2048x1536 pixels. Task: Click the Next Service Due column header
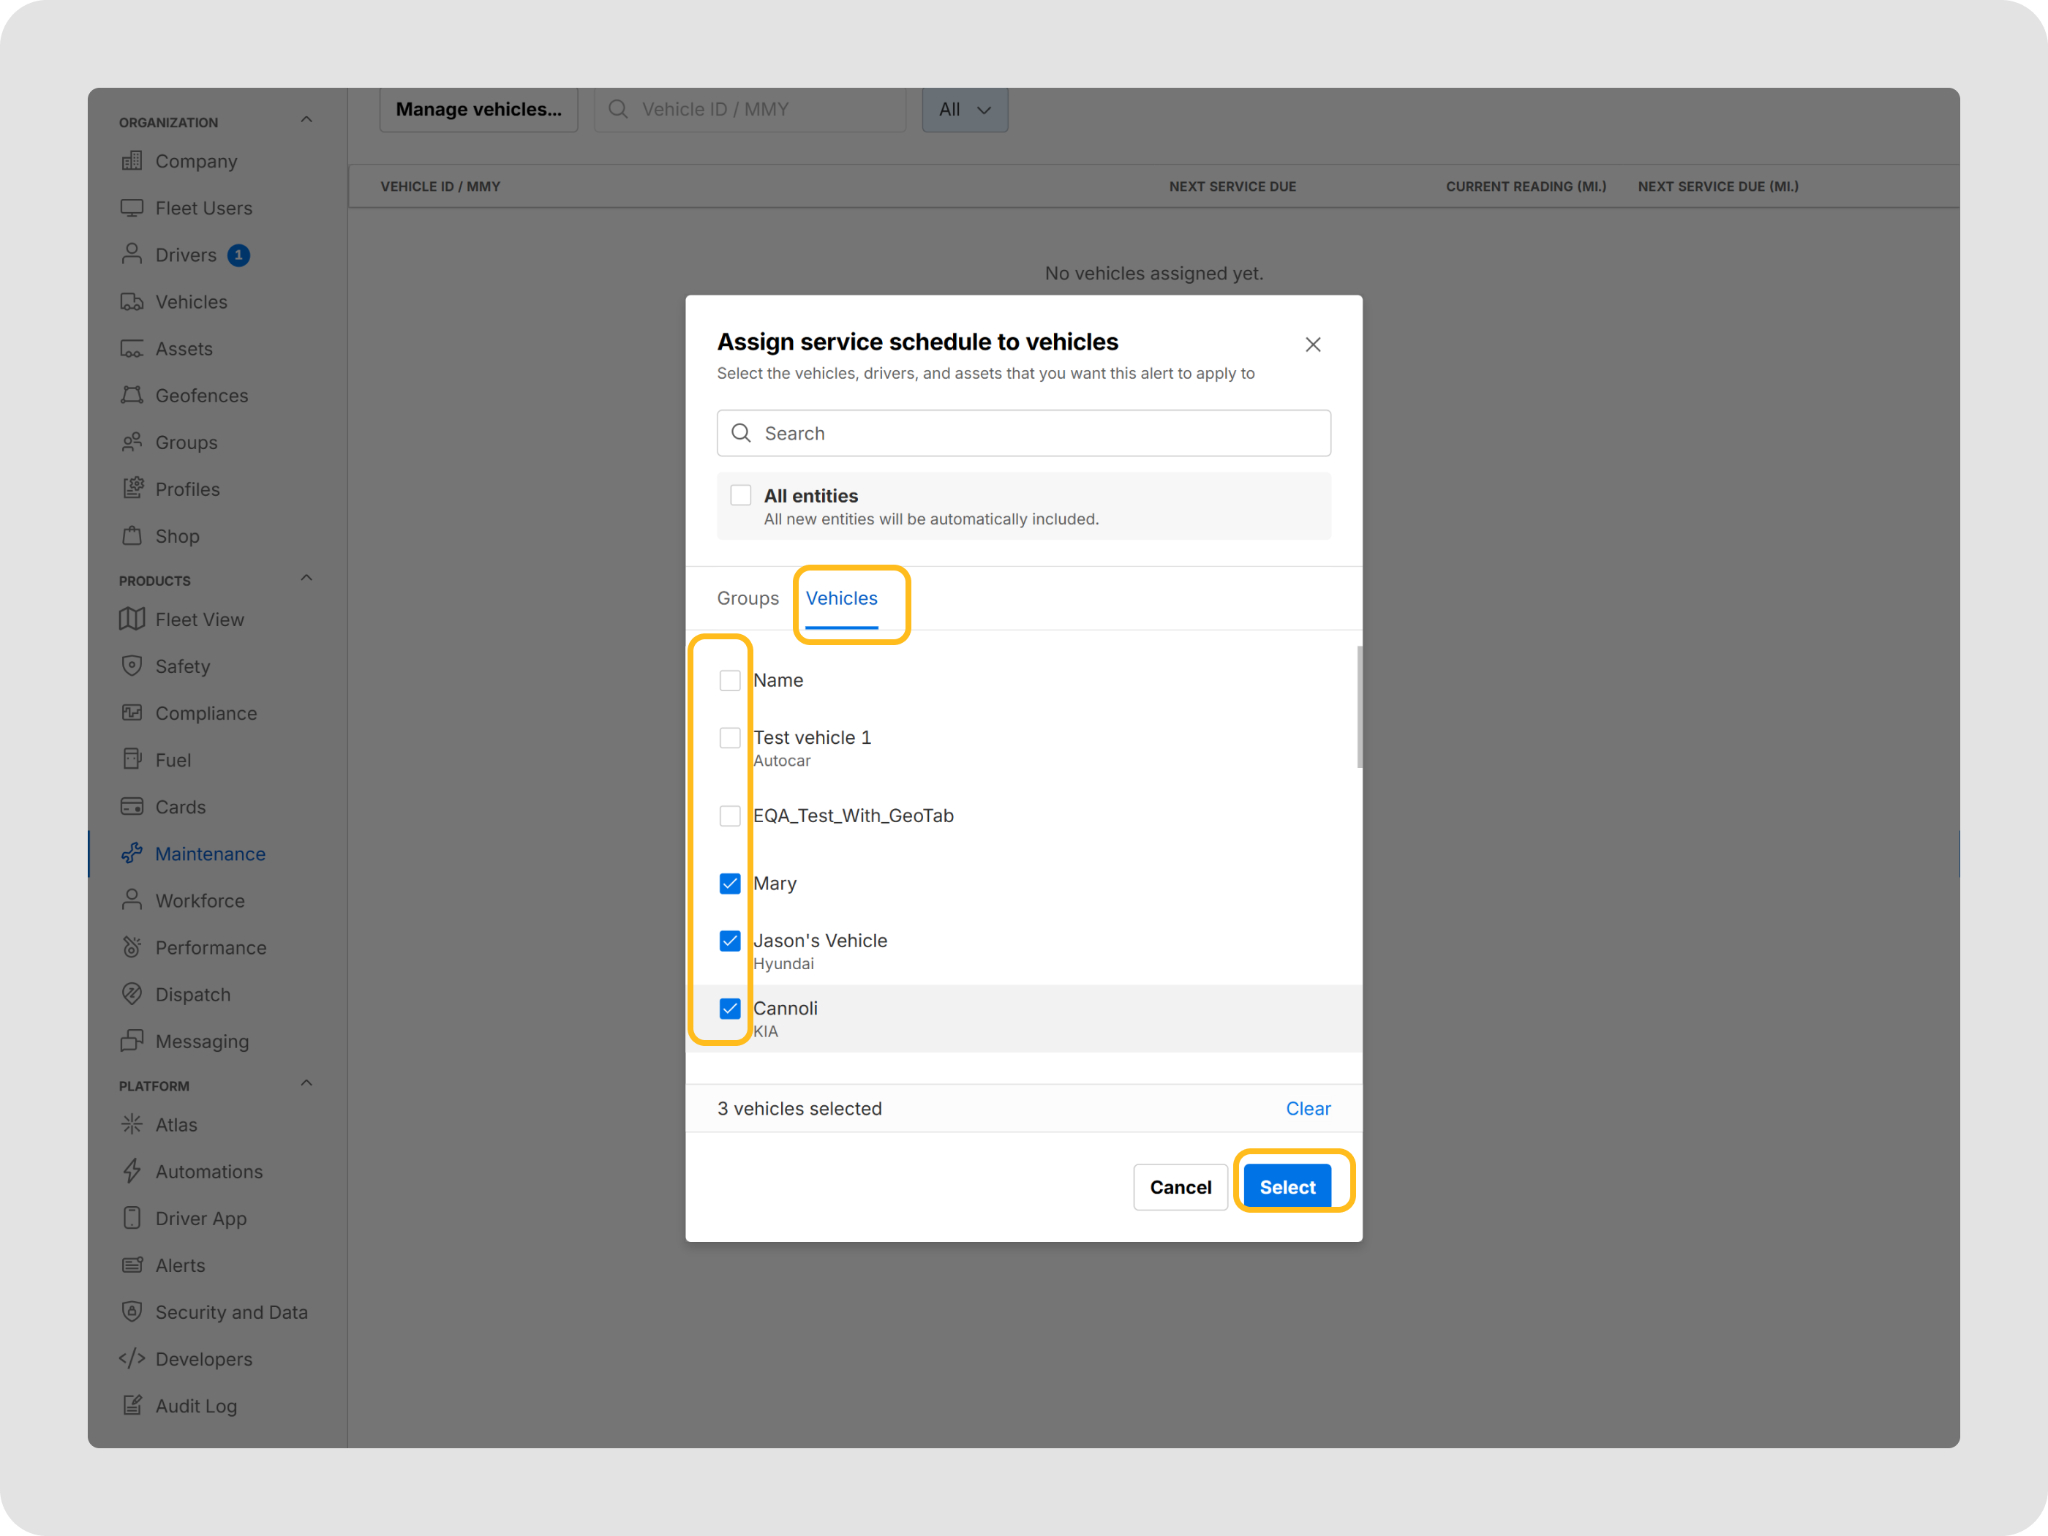click(1233, 186)
